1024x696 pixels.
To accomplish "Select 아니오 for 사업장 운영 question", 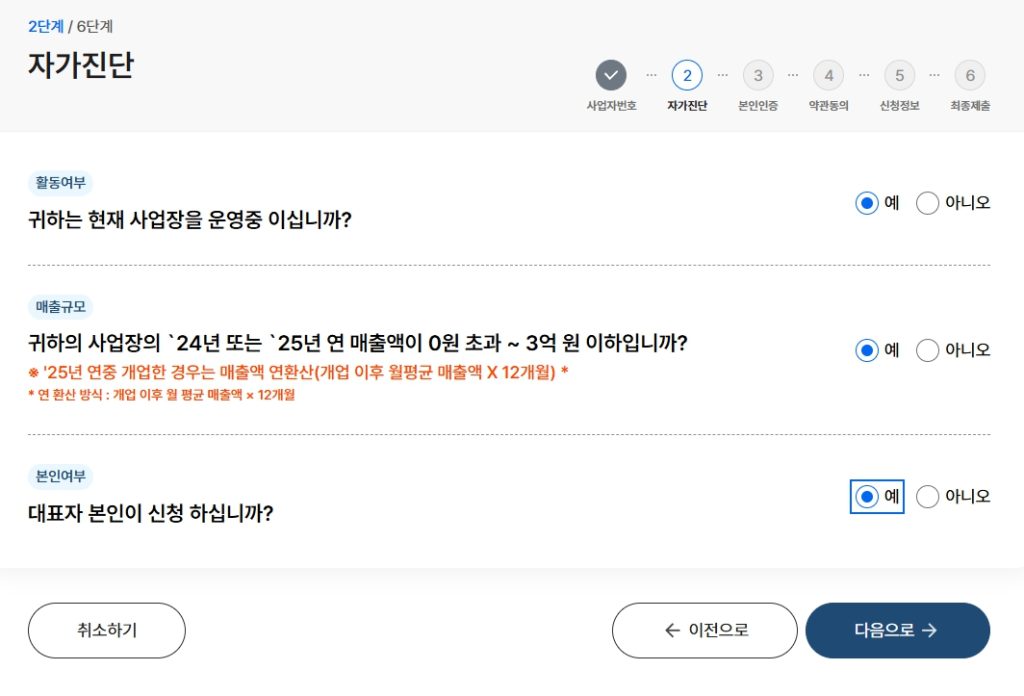I will click(x=927, y=203).
